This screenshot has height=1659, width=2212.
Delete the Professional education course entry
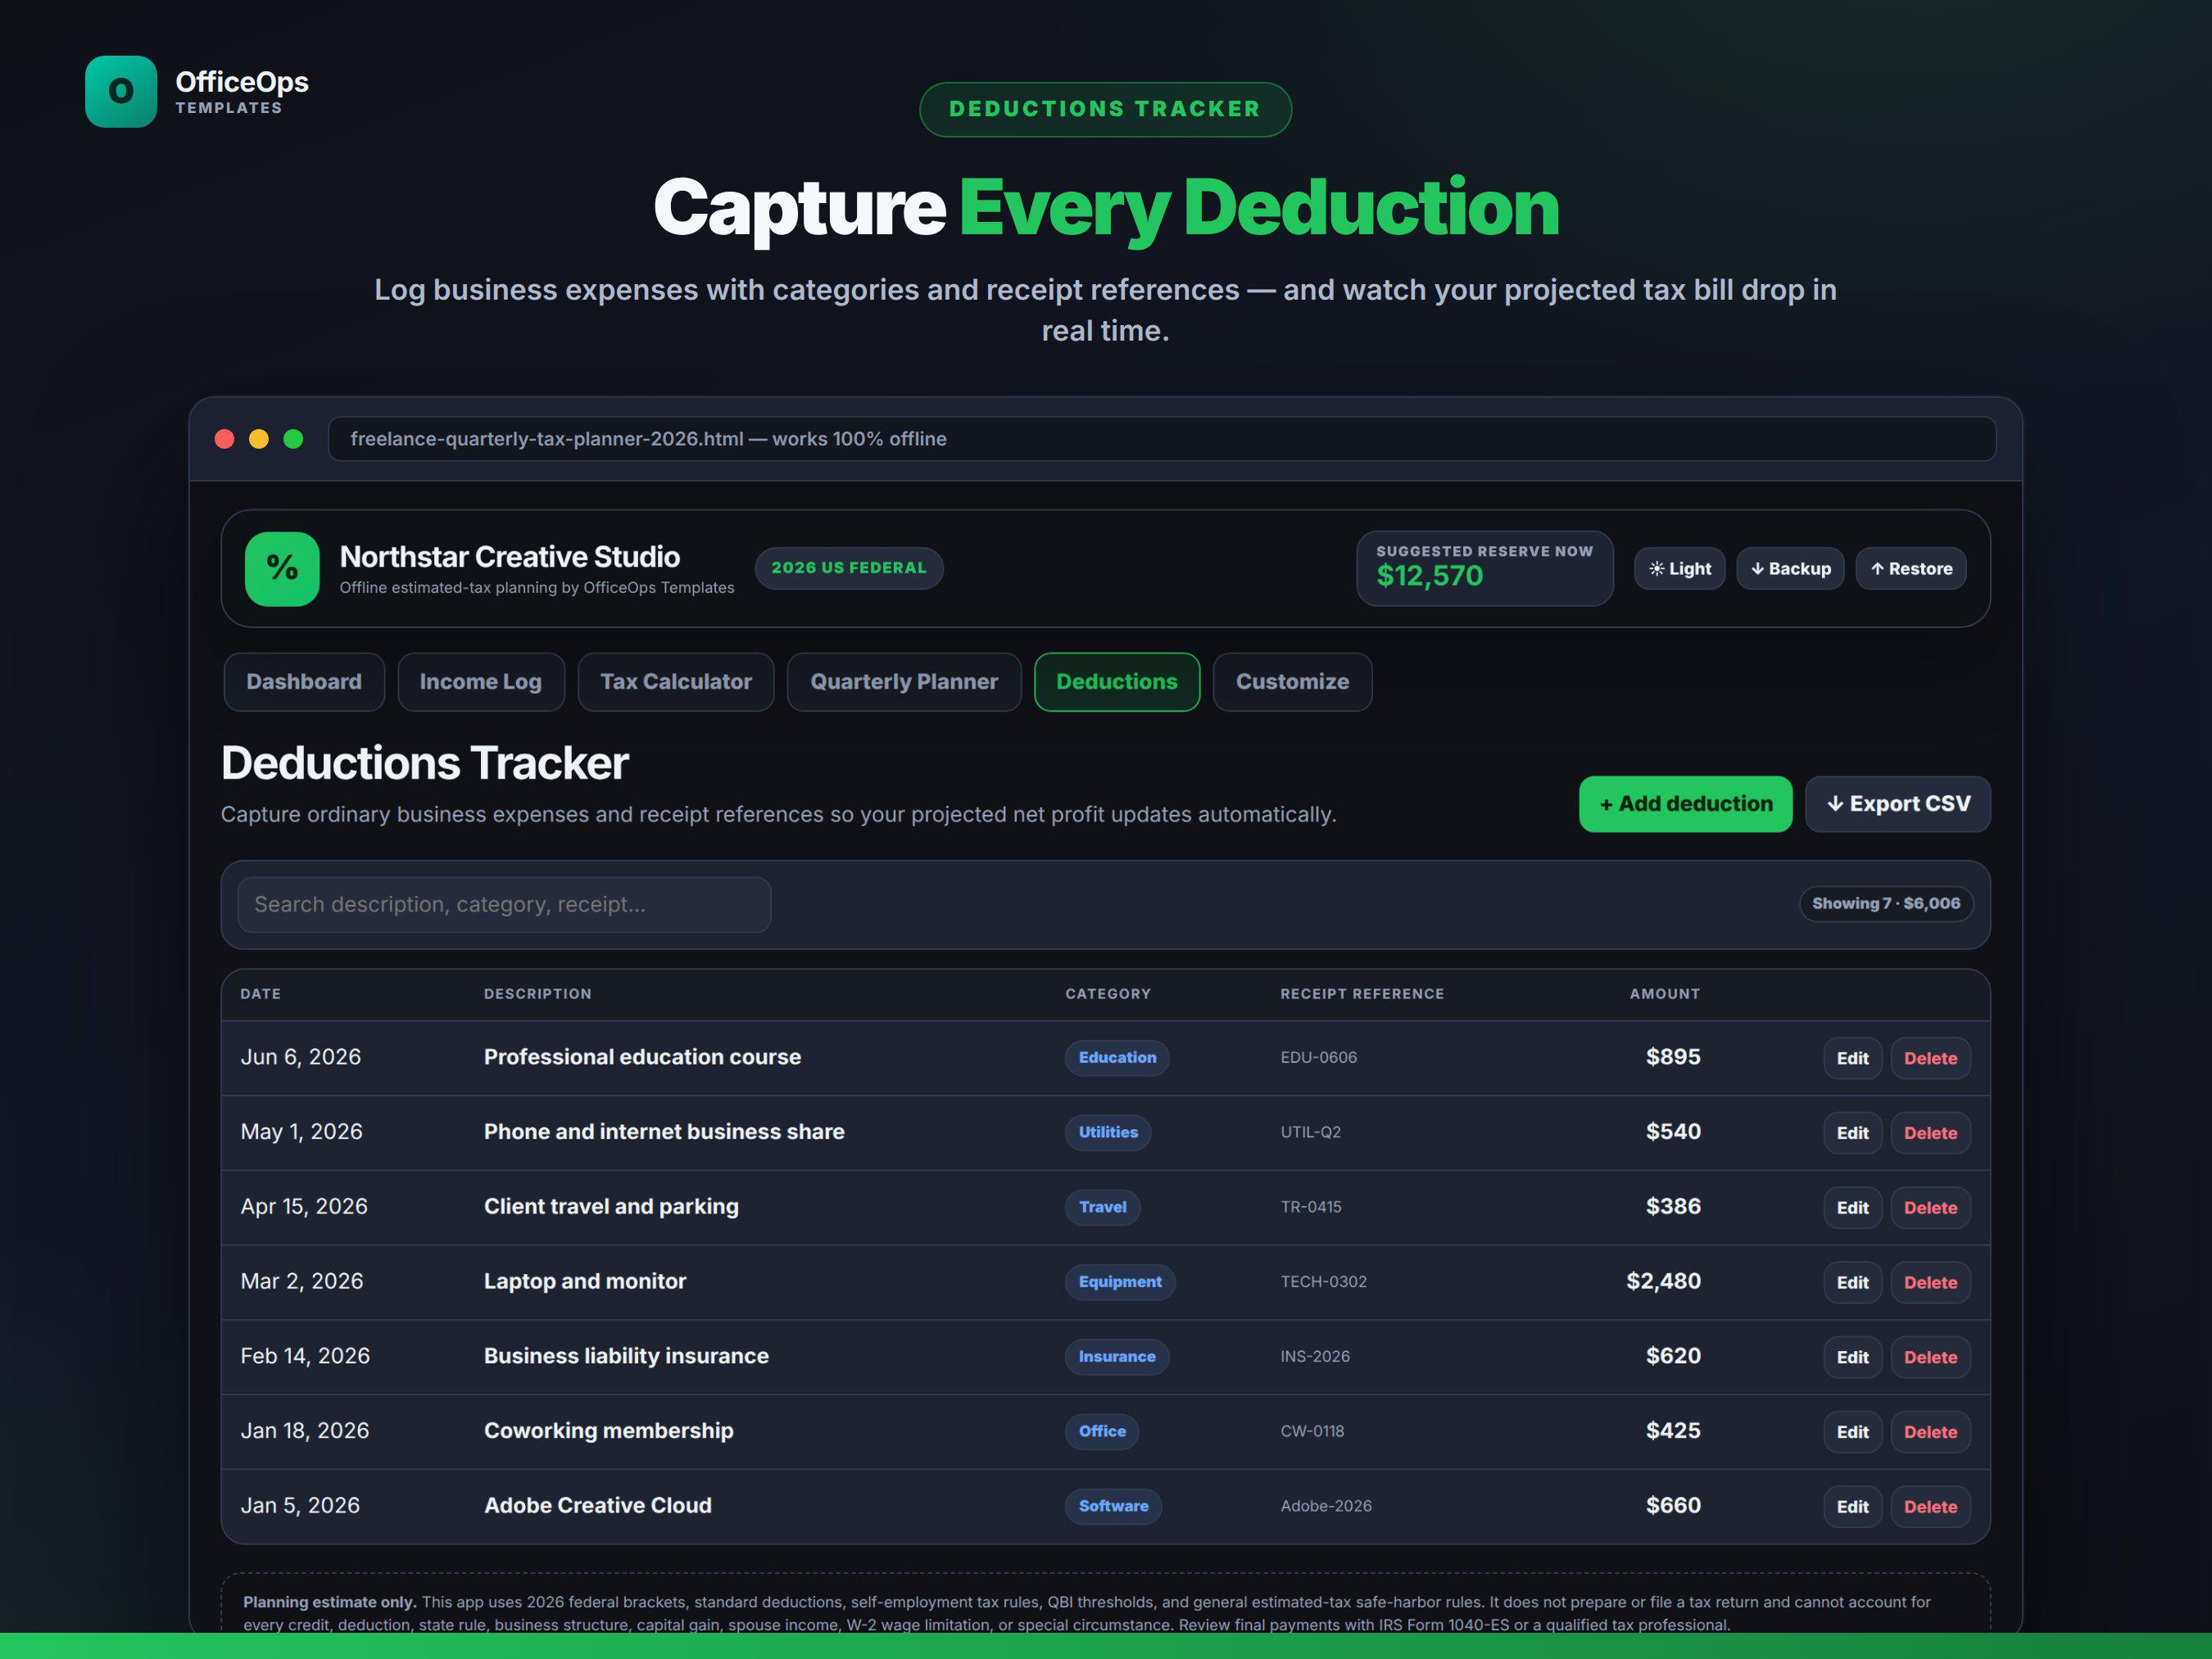pos(1930,1058)
